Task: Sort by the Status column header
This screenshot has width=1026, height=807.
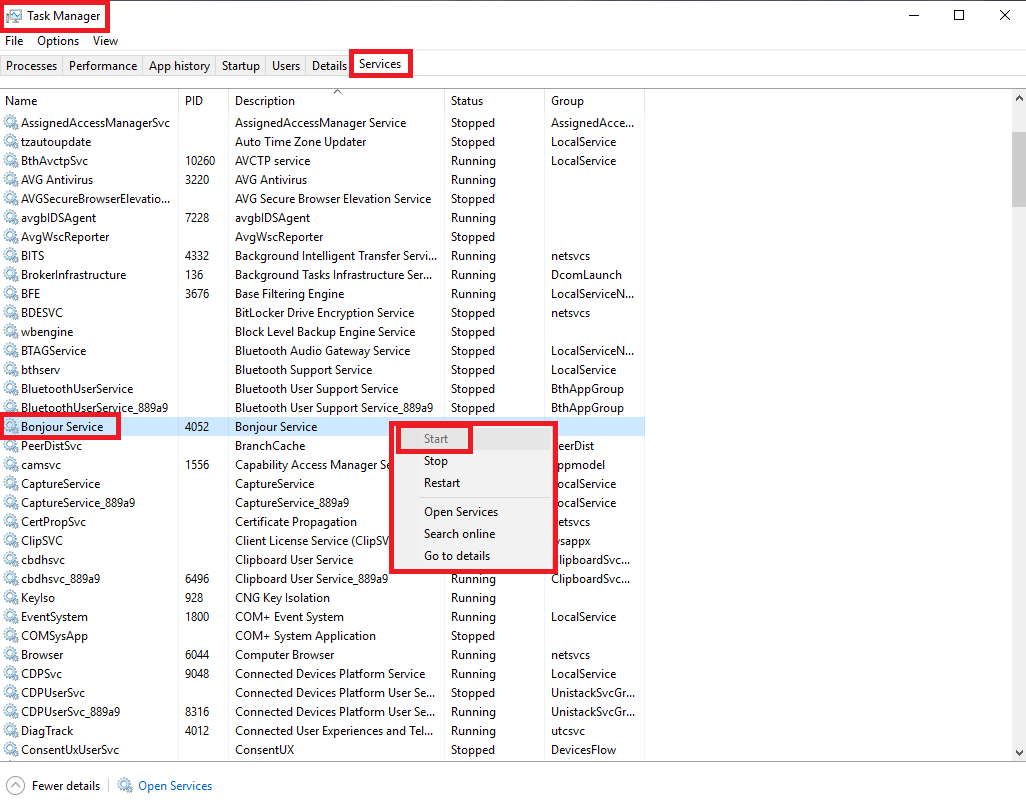Action: point(494,101)
